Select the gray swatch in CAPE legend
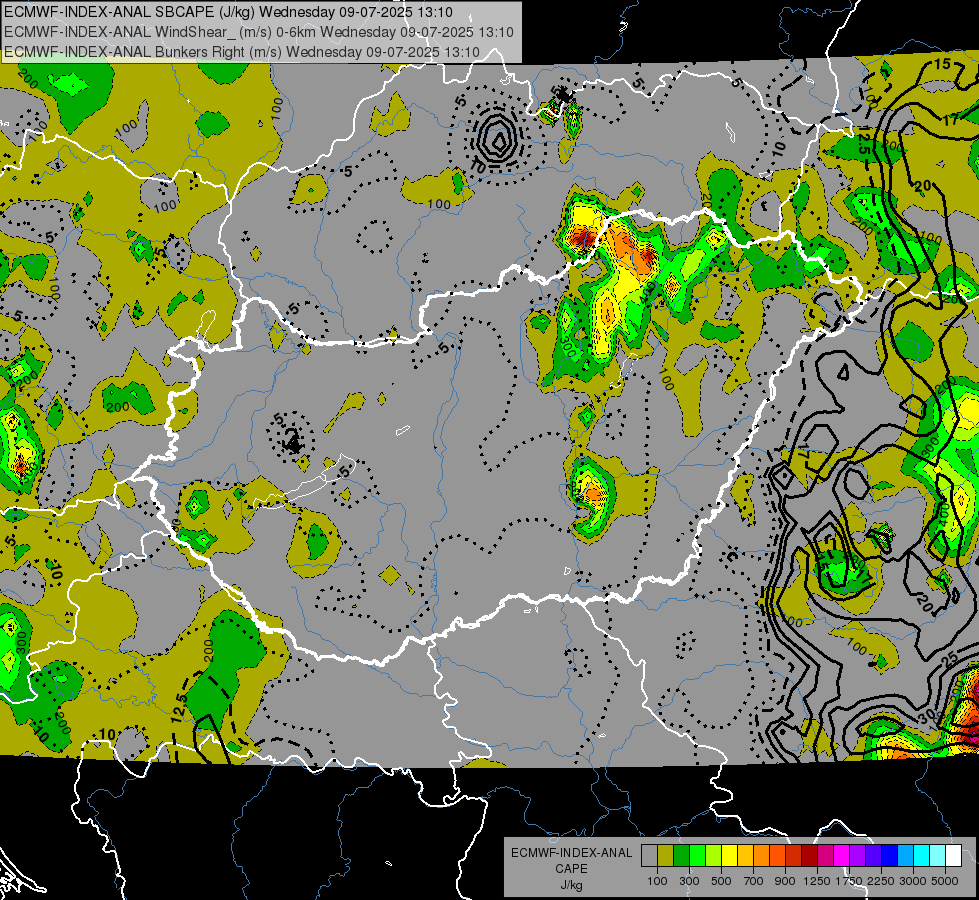979x900 pixels. [649, 855]
